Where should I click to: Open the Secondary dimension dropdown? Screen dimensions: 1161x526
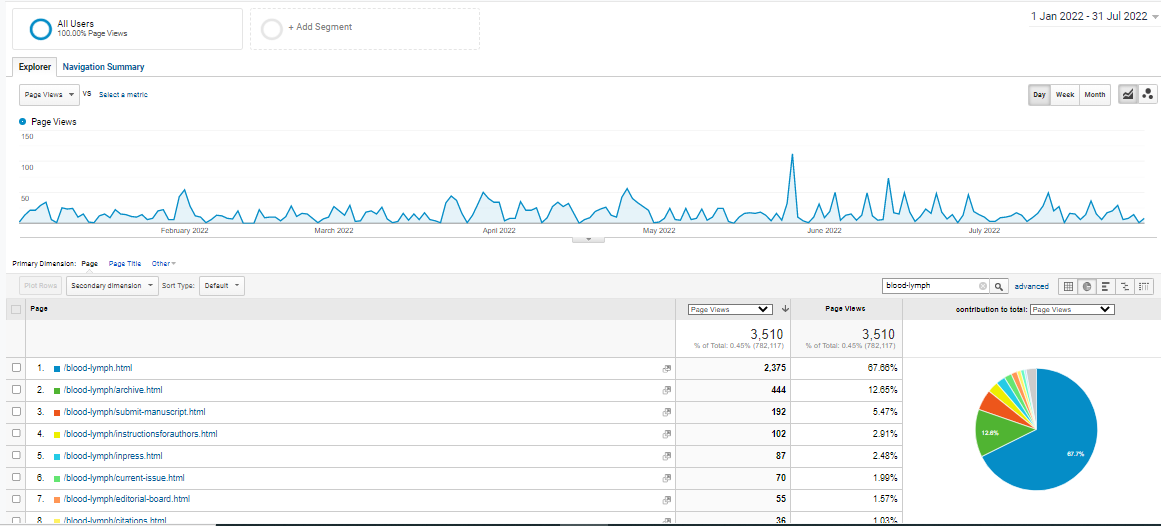point(112,286)
